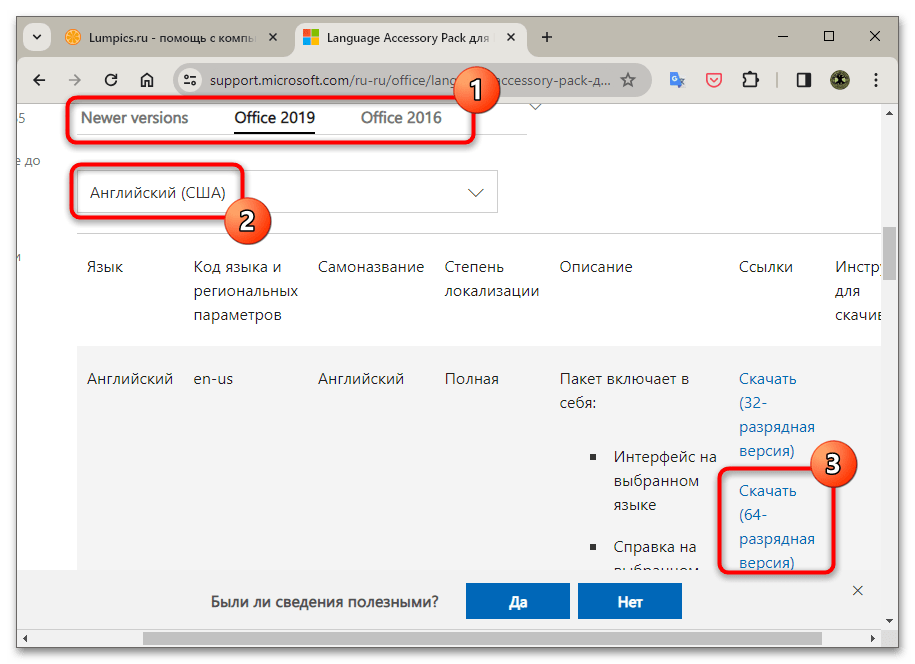
Task: Click the 32-bit version Скачать link
Action: [x=767, y=379]
